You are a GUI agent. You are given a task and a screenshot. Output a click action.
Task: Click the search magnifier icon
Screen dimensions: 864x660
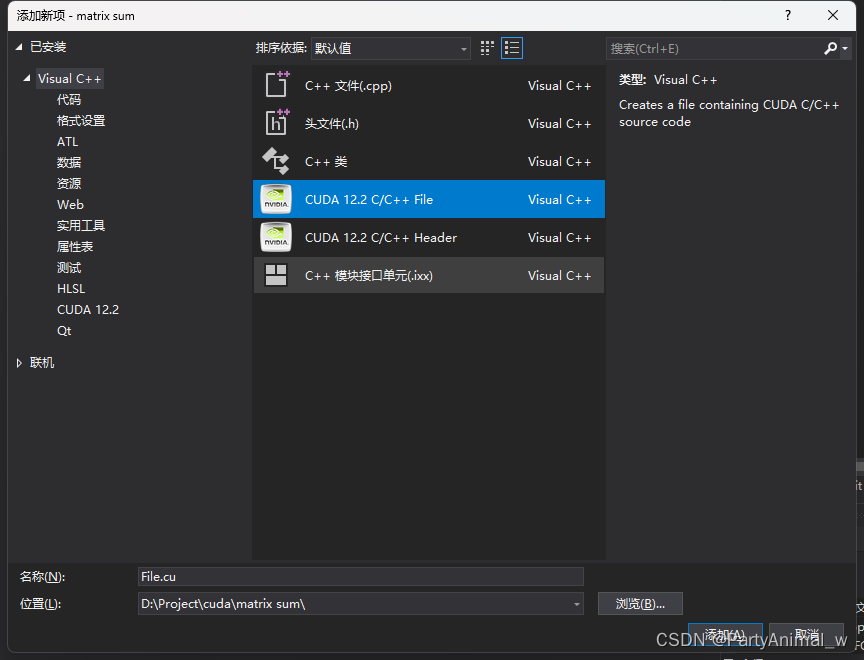tap(830, 48)
